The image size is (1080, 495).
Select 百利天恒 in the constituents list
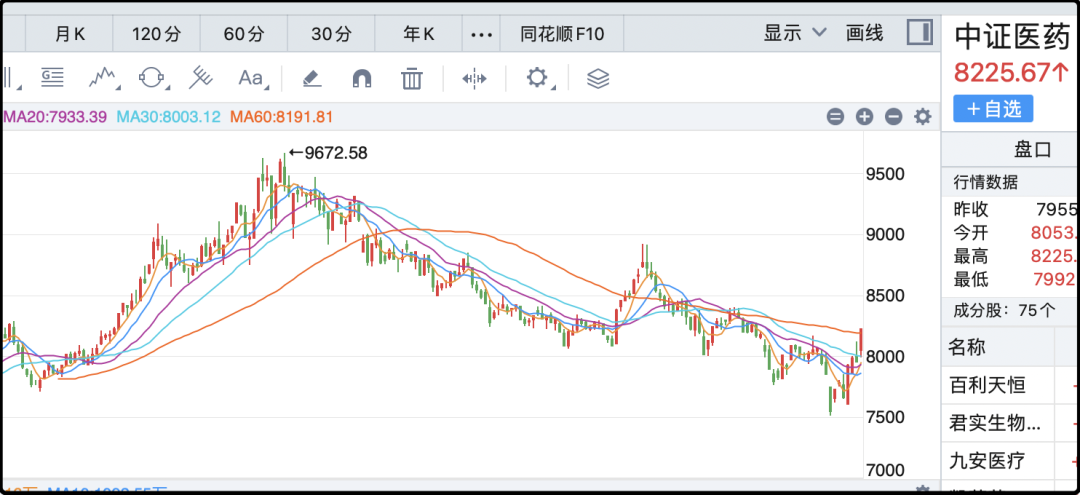[x=987, y=385]
